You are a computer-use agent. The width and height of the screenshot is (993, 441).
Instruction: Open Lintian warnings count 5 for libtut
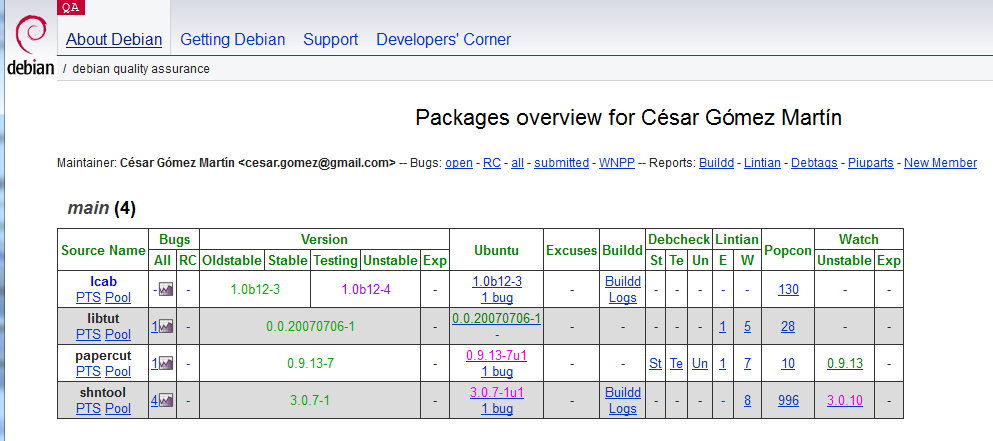coord(747,326)
